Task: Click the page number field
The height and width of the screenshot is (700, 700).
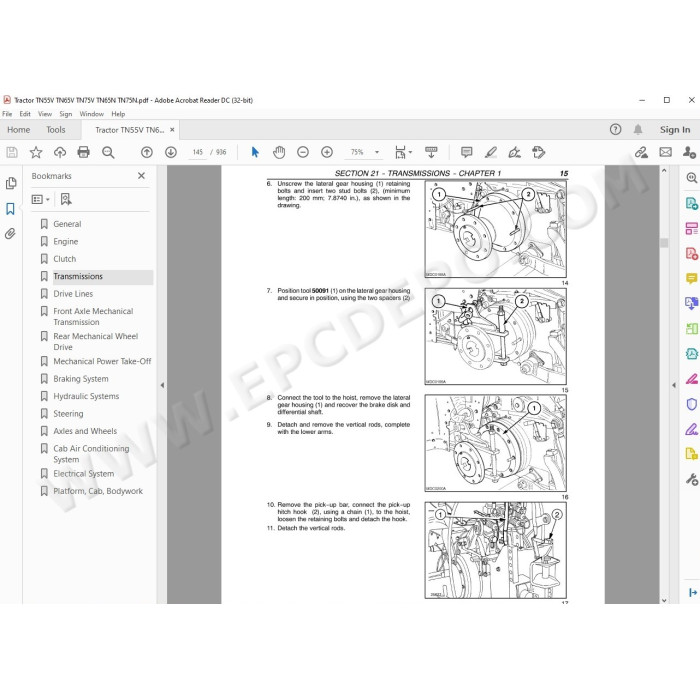Action: pos(198,153)
